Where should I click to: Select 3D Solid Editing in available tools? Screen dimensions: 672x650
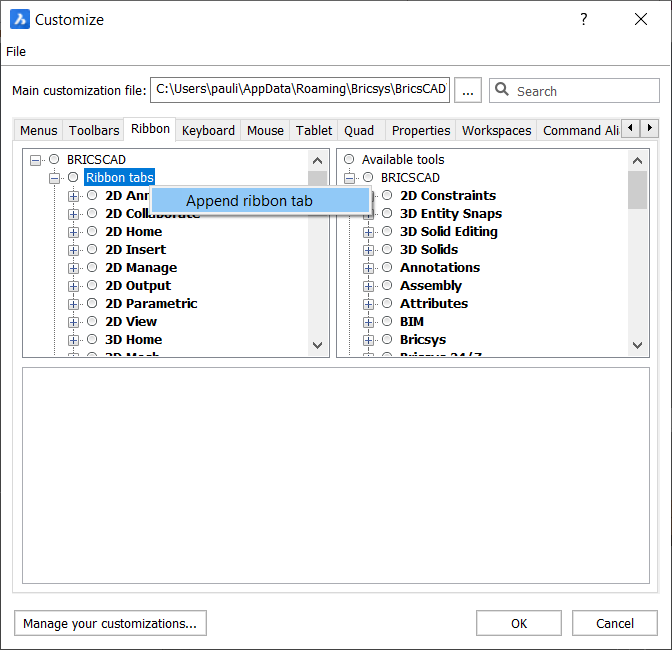pos(449,232)
